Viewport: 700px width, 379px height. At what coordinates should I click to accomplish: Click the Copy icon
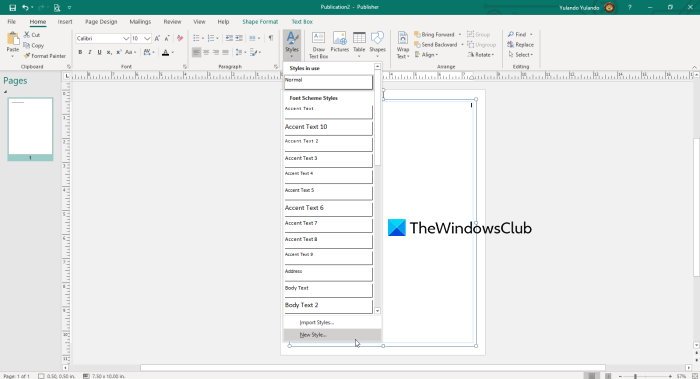click(27, 46)
